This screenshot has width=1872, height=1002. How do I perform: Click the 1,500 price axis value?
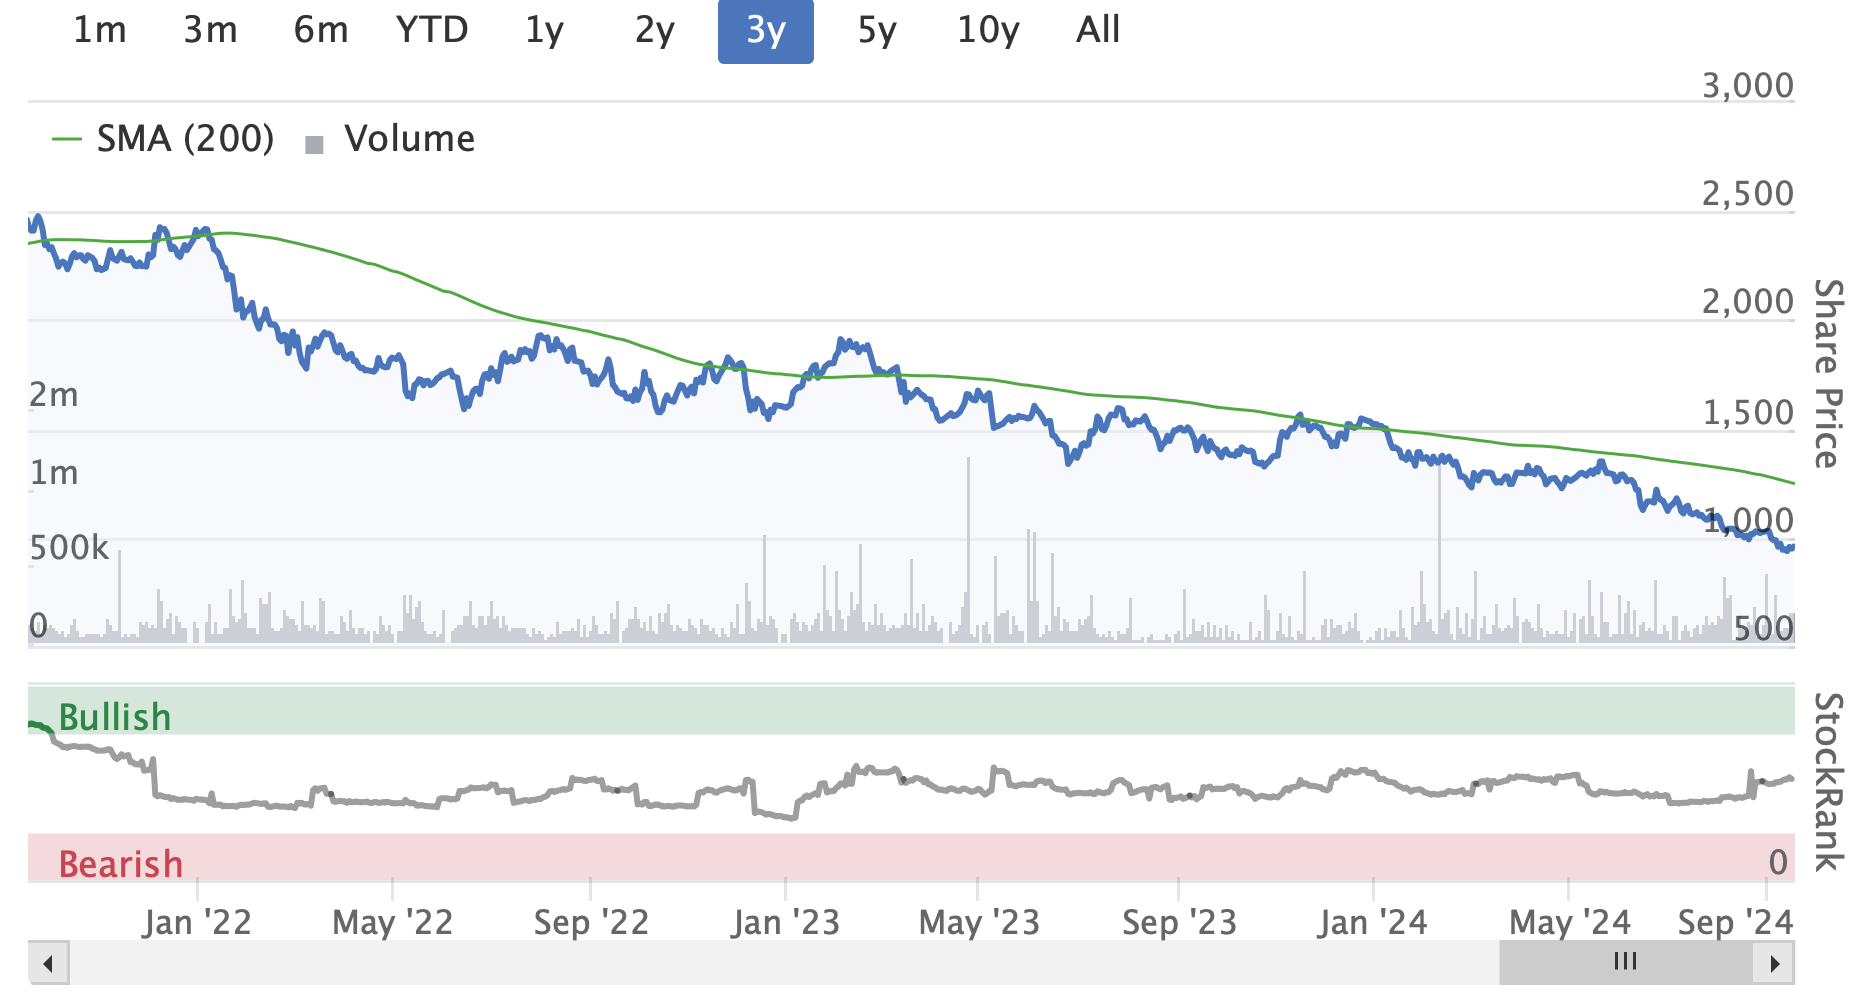[1748, 413]
